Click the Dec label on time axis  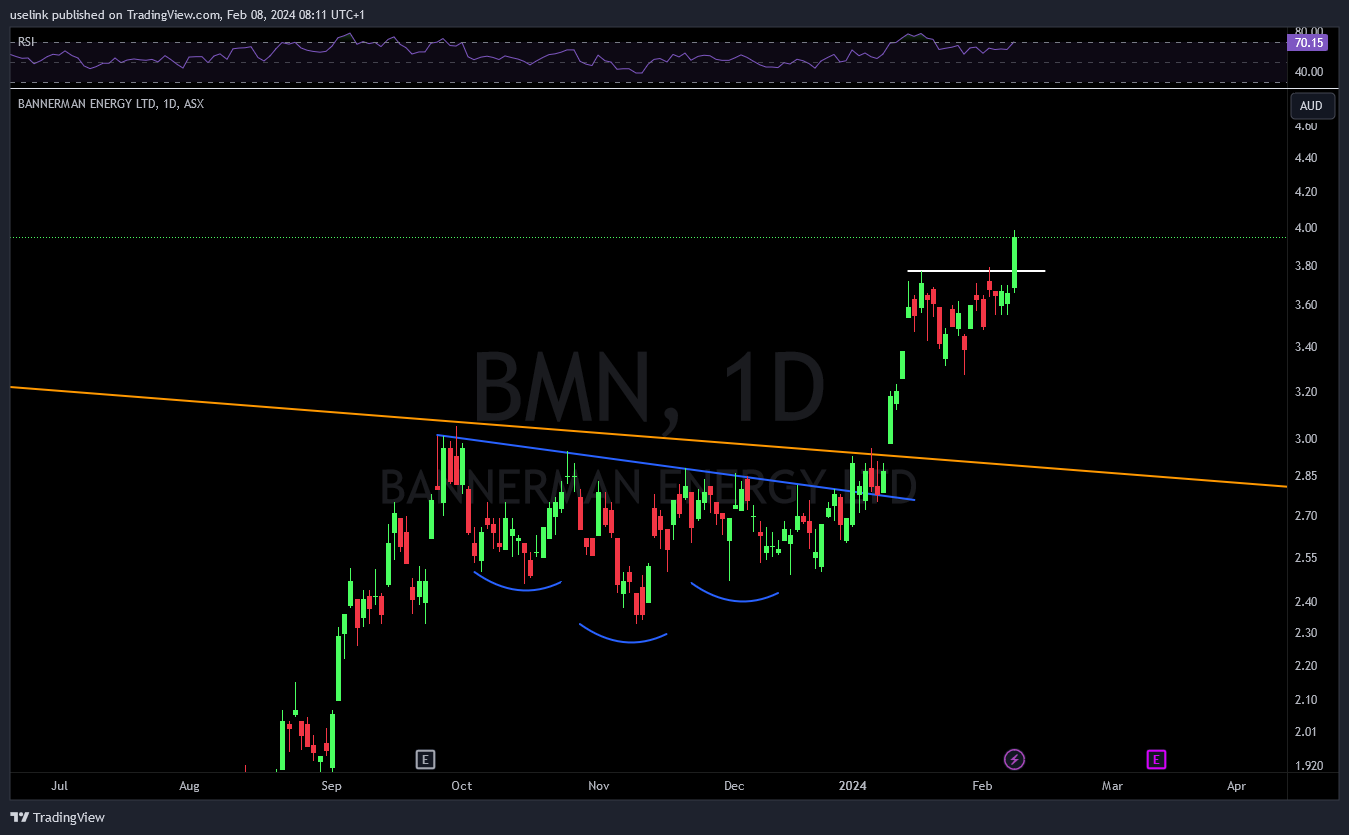[734, 786]
